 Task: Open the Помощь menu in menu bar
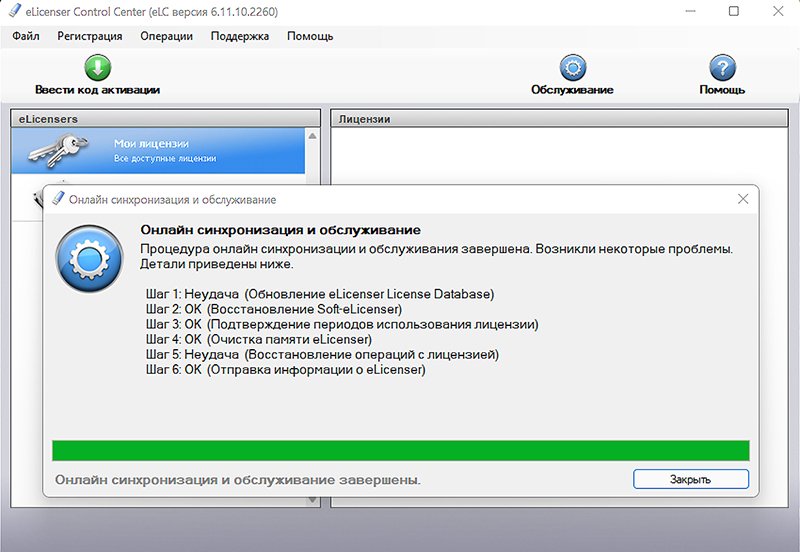[x=310, y=36]
